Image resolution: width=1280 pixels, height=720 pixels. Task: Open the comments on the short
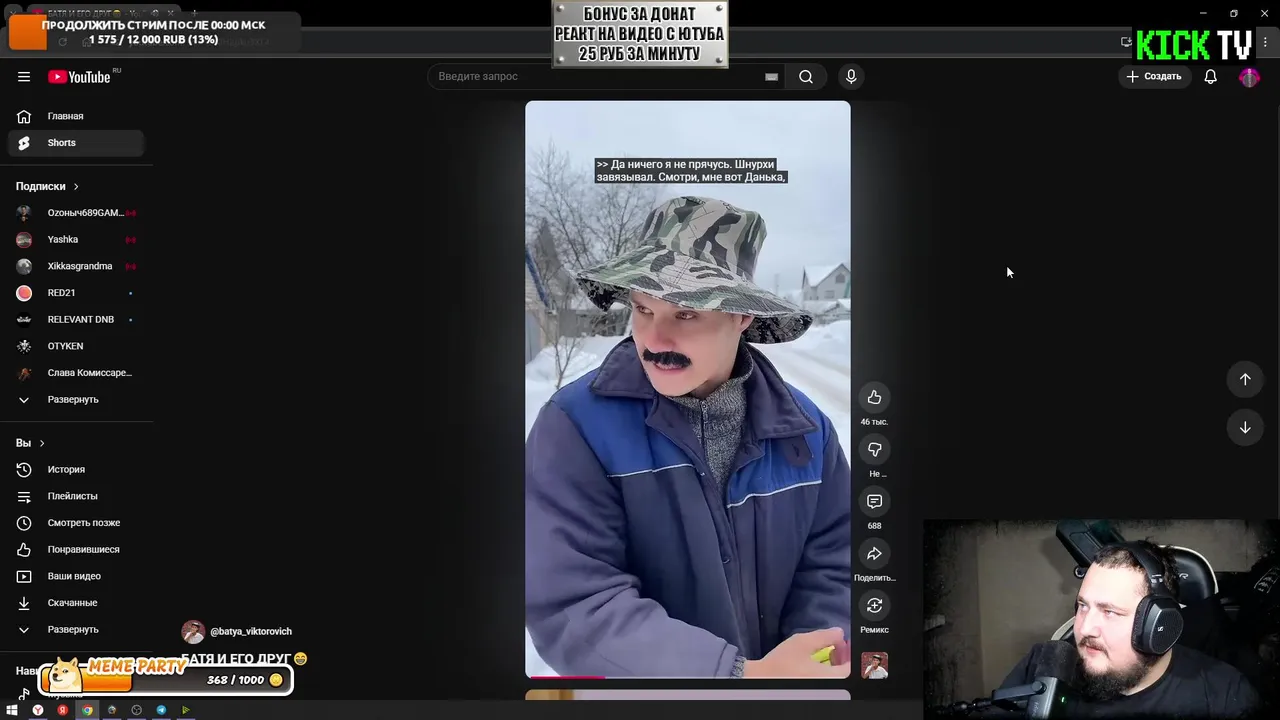[x=874, y=502]
